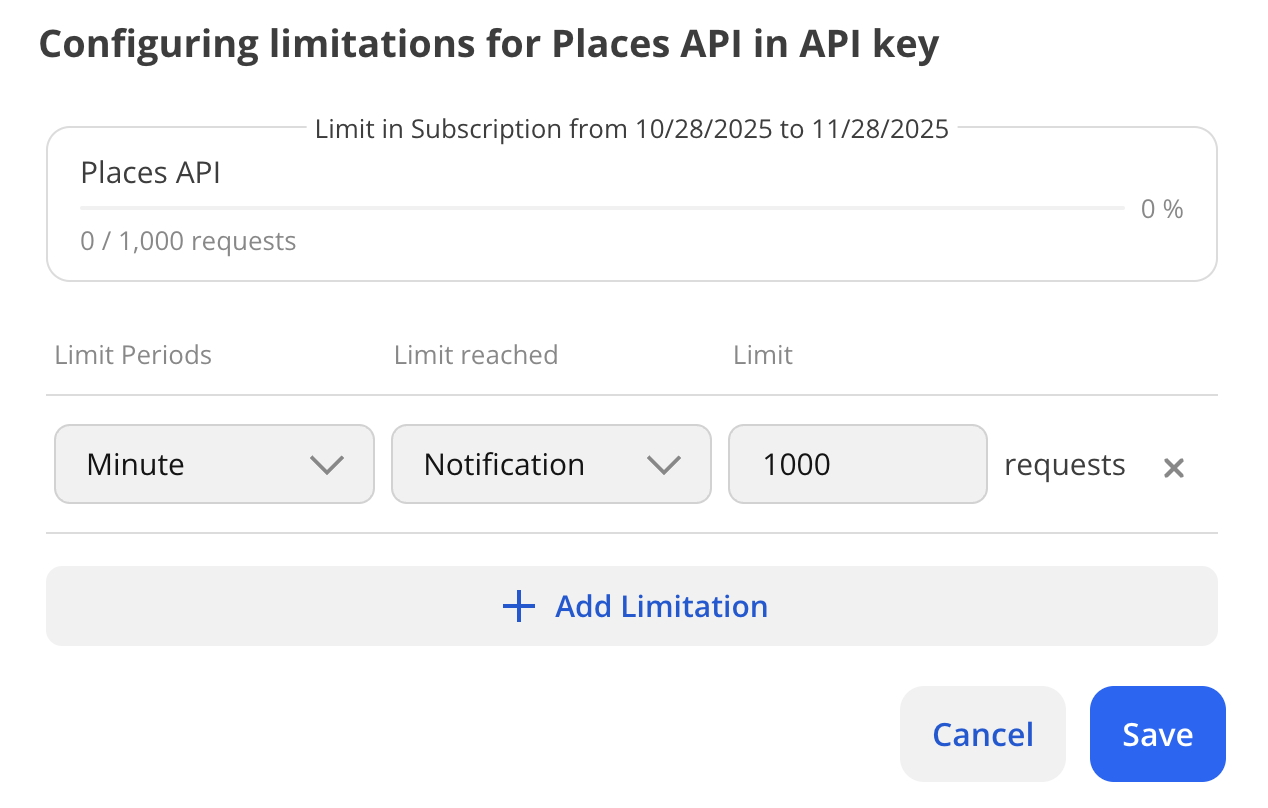The height and width of the screenshot is (808, 1268).
Task: Cancel the limitation configuration
Action: [982, 734]
